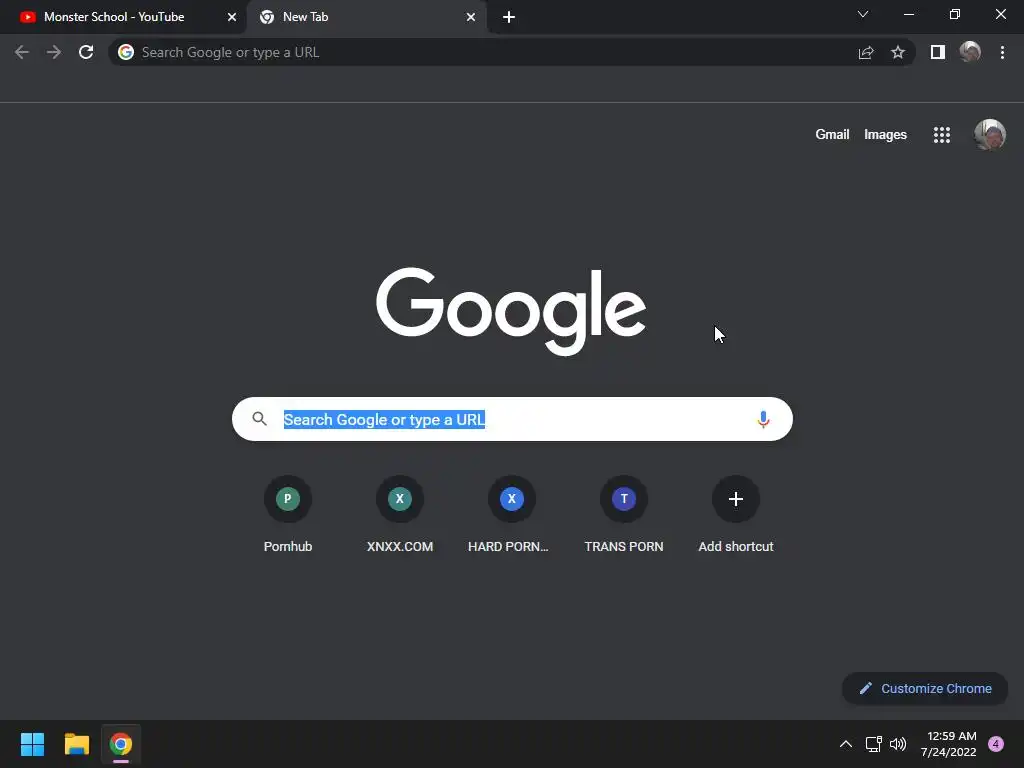Viewport: 1024px width, 768px height.
Task: Open a new tab with the plus button
Action: [509, 17]
